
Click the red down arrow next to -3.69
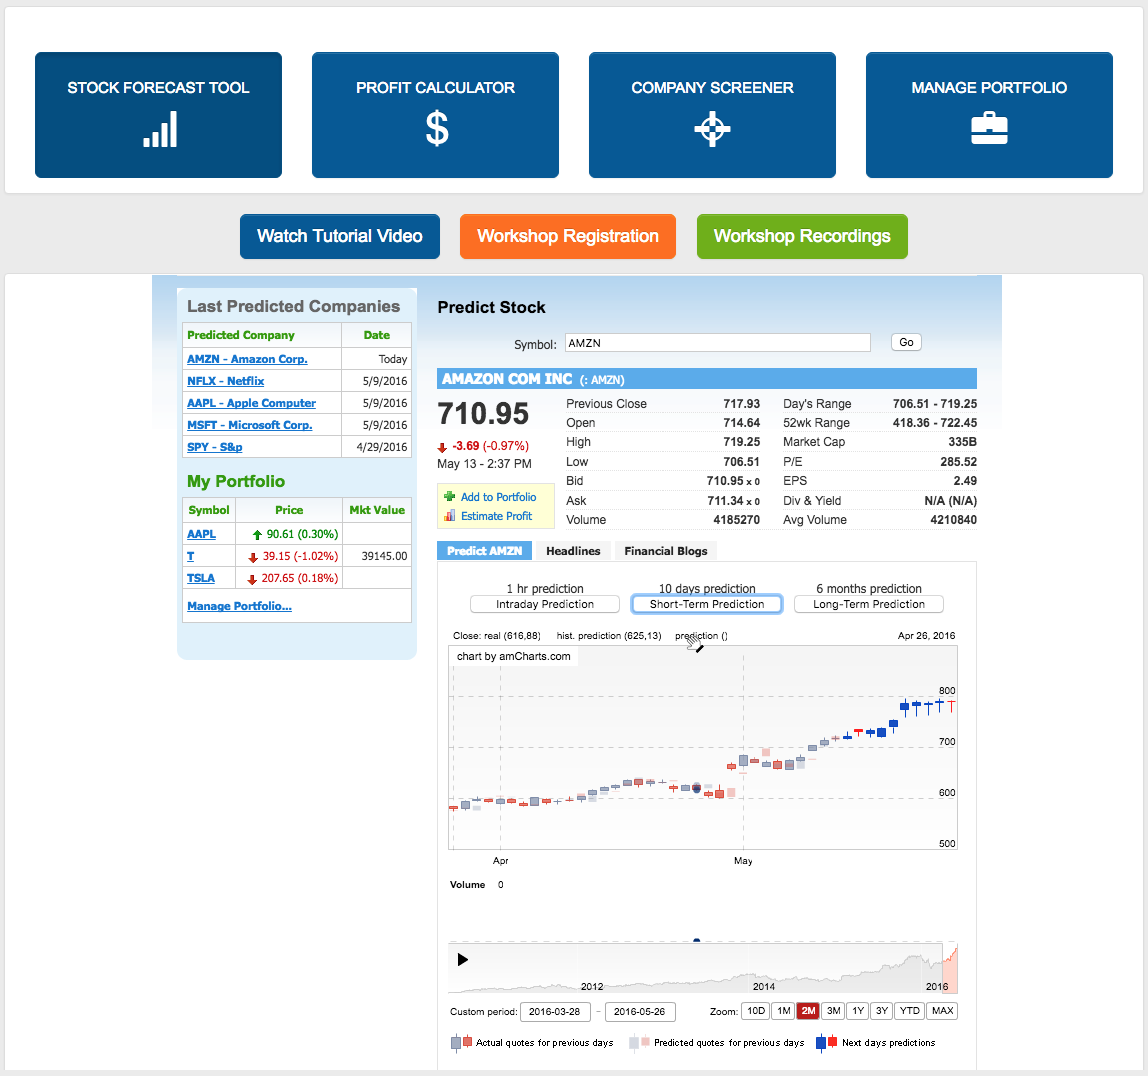tap(442, 447)
